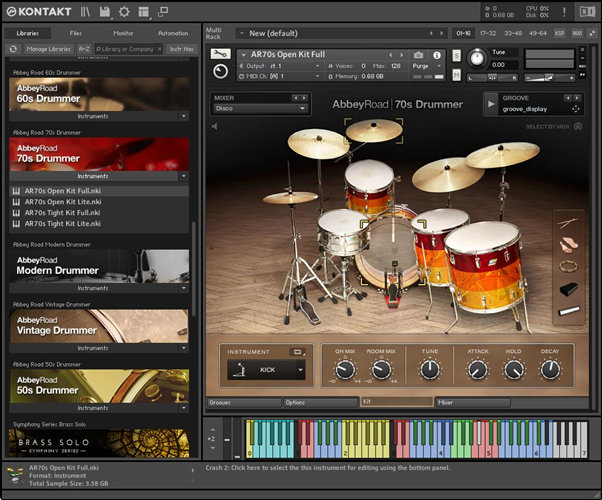
Task: Expand the Mixer preset Disco dropdown
Action: coord(258,108)
